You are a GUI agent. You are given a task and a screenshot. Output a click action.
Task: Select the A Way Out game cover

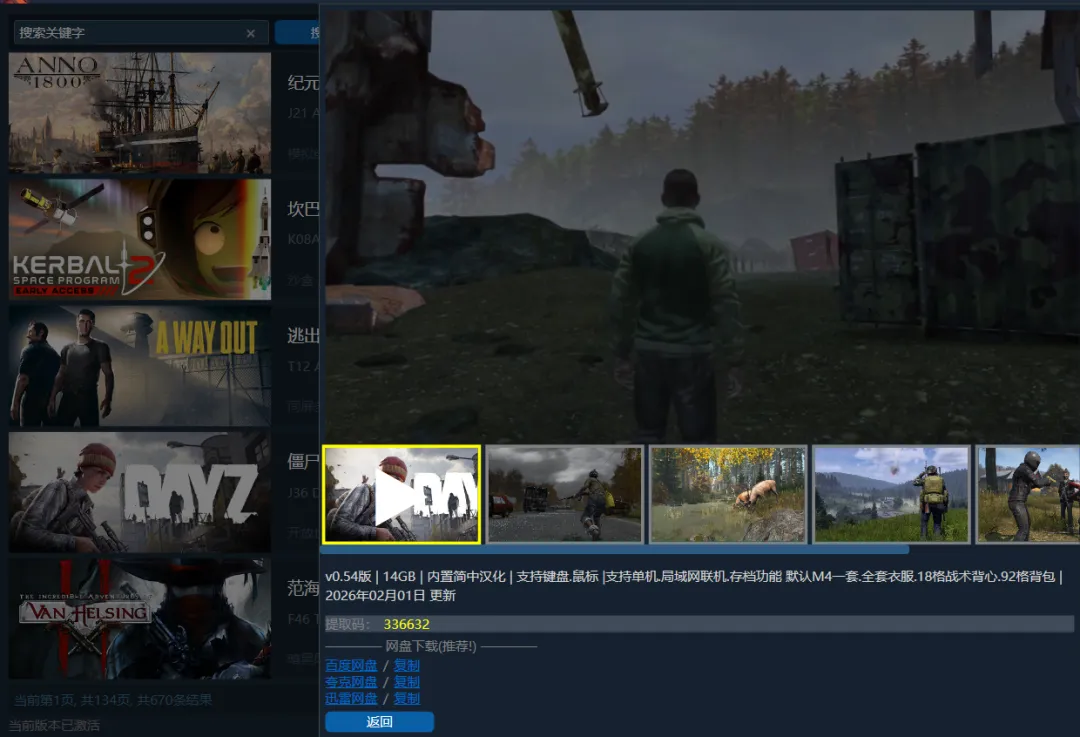point(140,366)
